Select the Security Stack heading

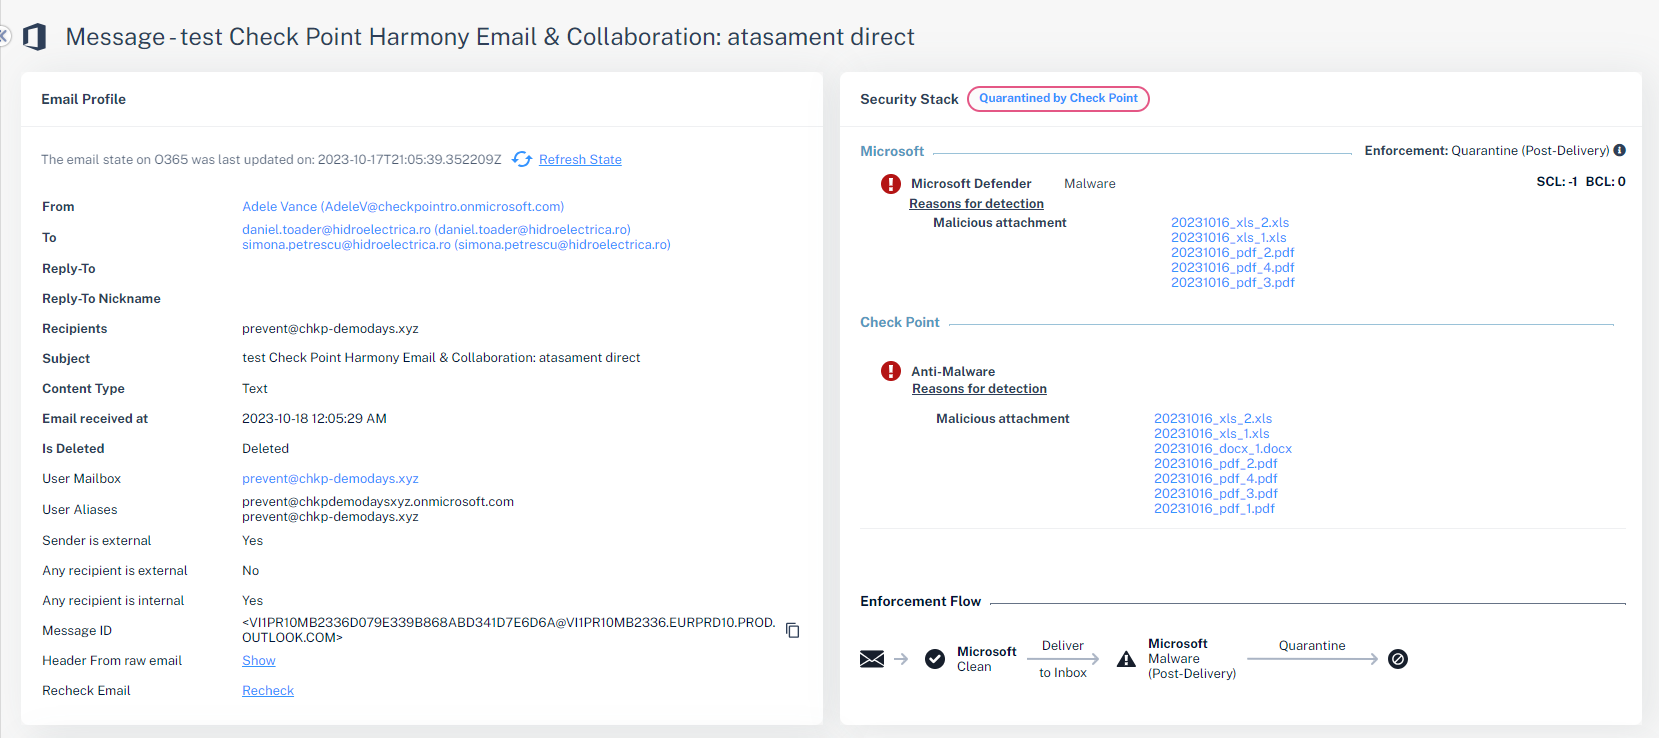(x=909, y=99)
